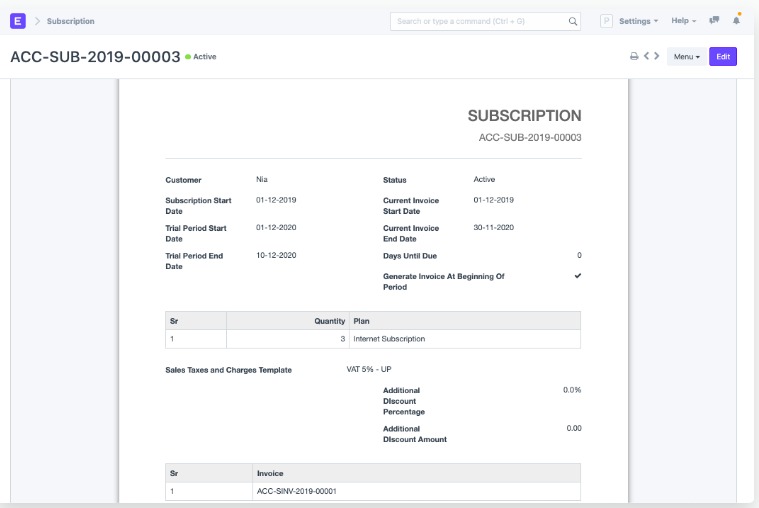Expand the Help dropdown
759x508 pixels.
coord(683,21)
